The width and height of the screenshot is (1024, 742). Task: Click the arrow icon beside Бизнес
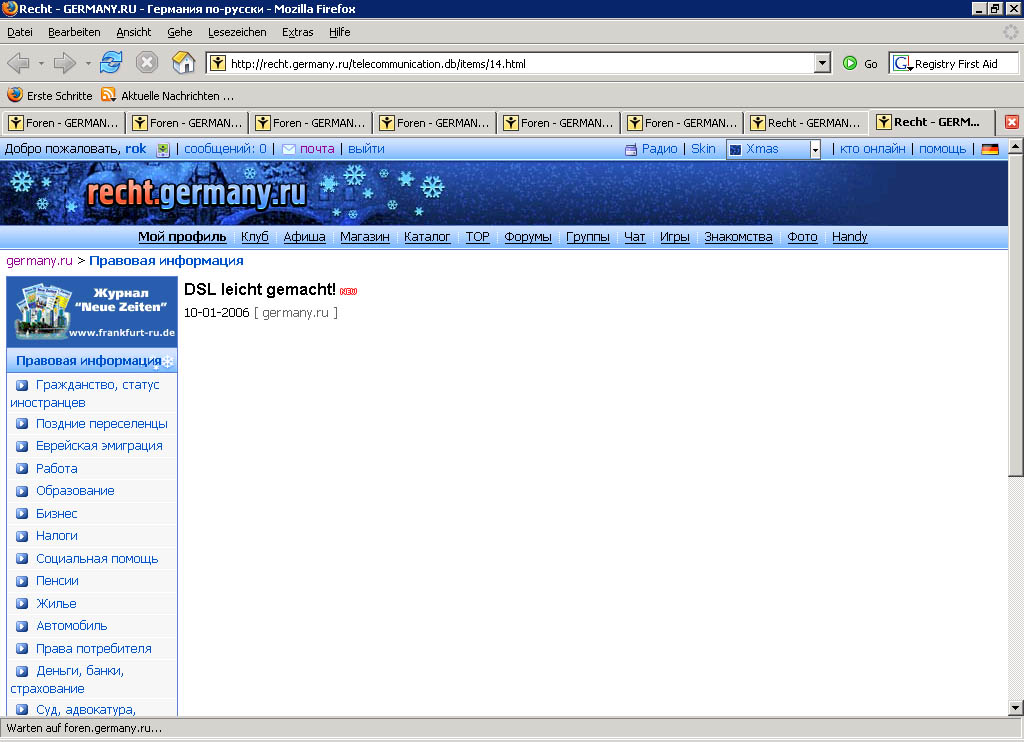pos(22,514)
